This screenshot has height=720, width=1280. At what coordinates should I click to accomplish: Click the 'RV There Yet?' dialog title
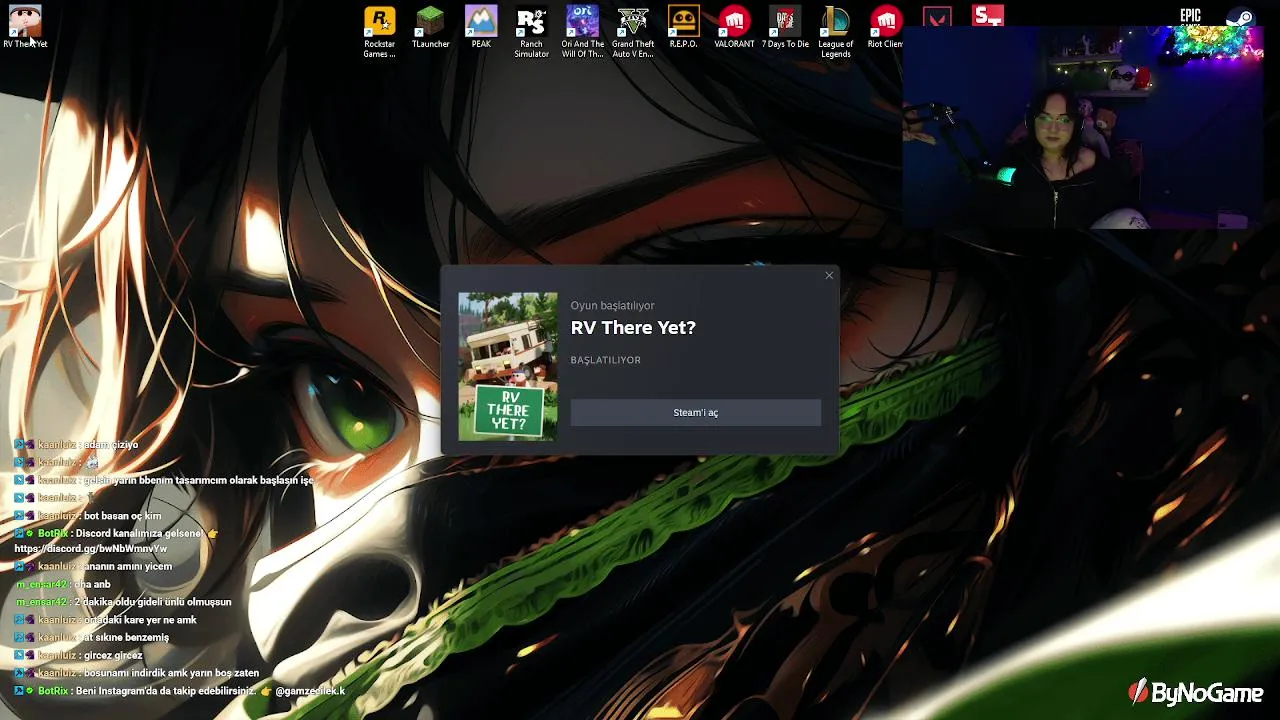(633, 328)
